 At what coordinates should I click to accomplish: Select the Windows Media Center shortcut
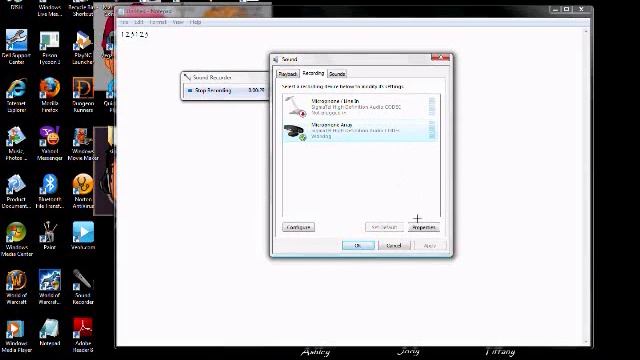click(16, 239)
